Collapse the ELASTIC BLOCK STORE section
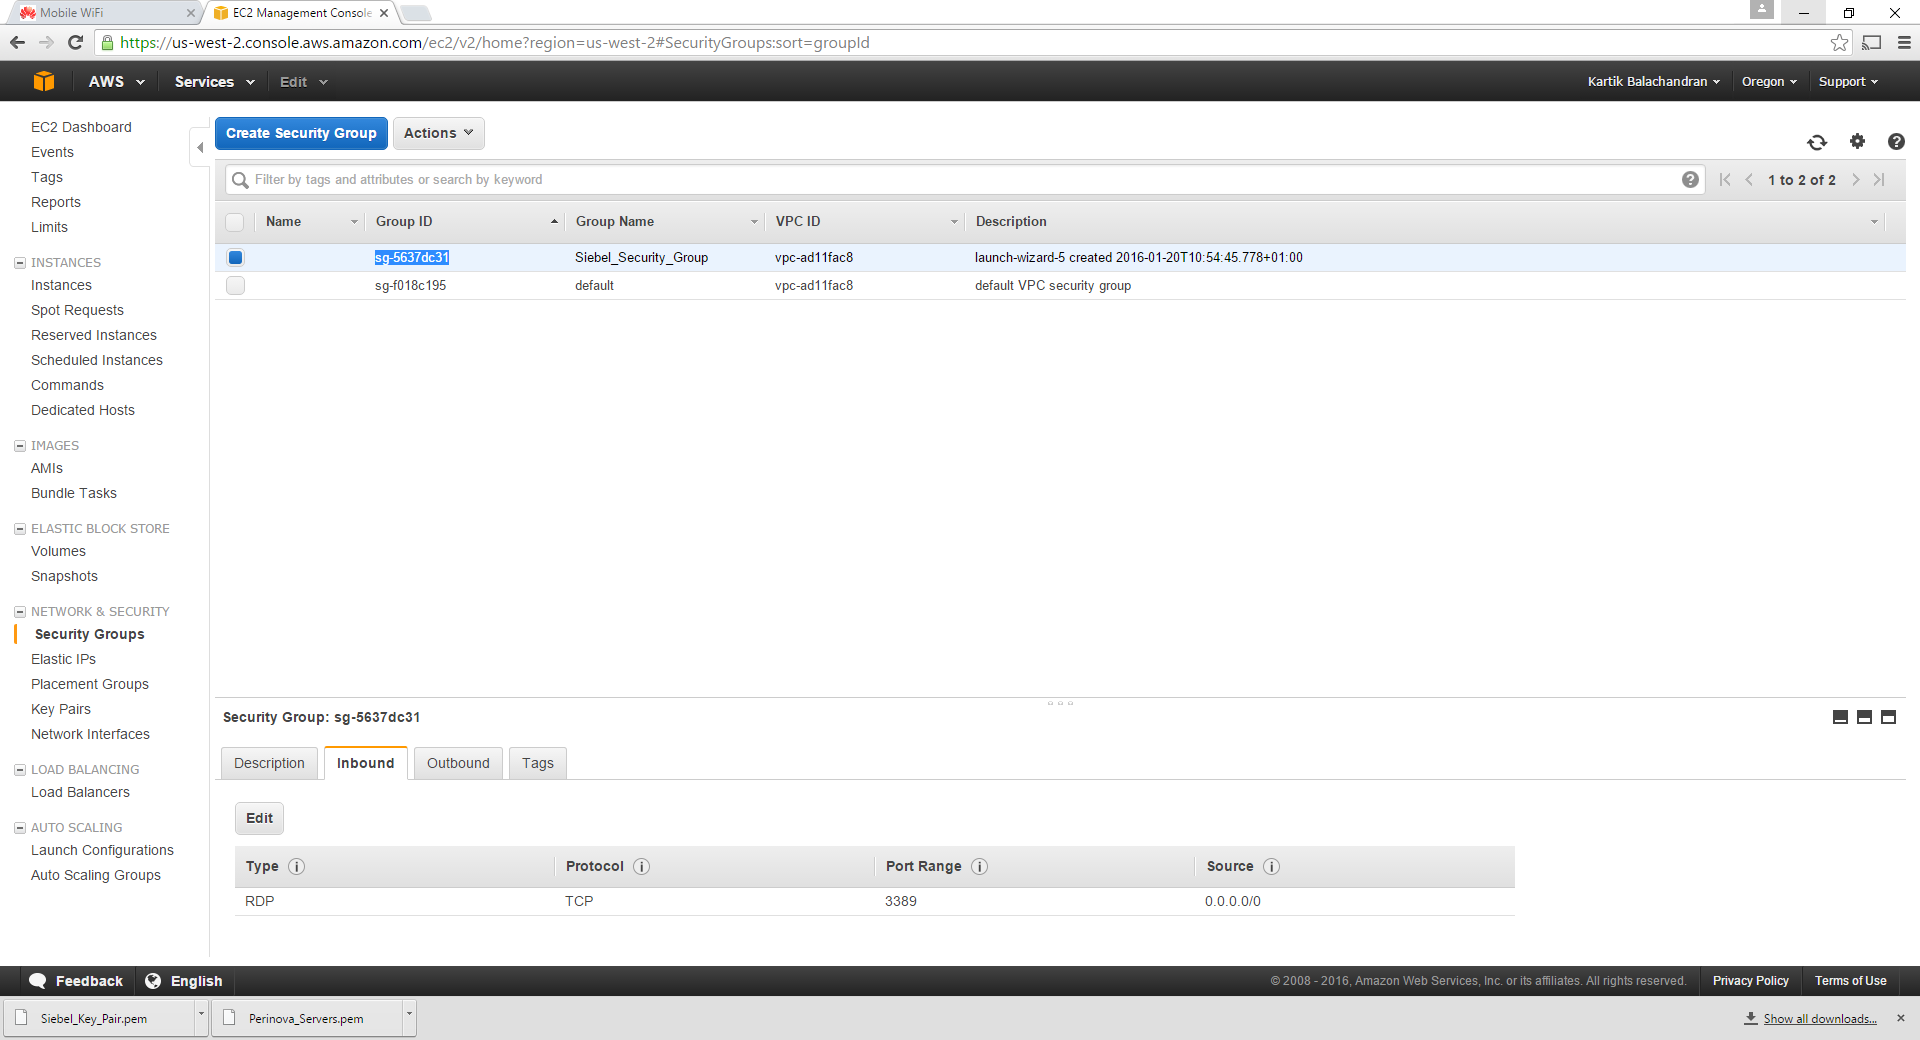Screen dimensions: 1920x1040 pos(20,529)
